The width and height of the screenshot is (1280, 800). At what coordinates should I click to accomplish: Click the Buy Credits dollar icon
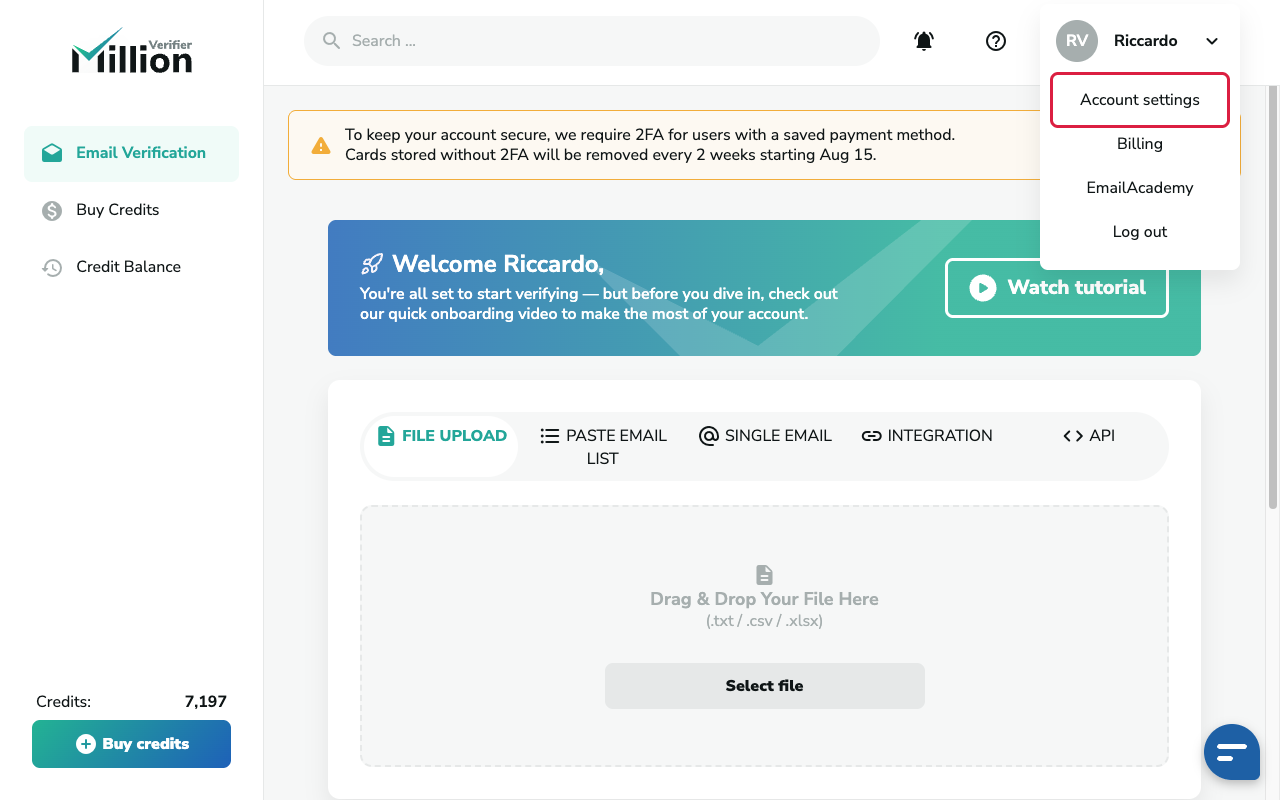click(52, 210)
